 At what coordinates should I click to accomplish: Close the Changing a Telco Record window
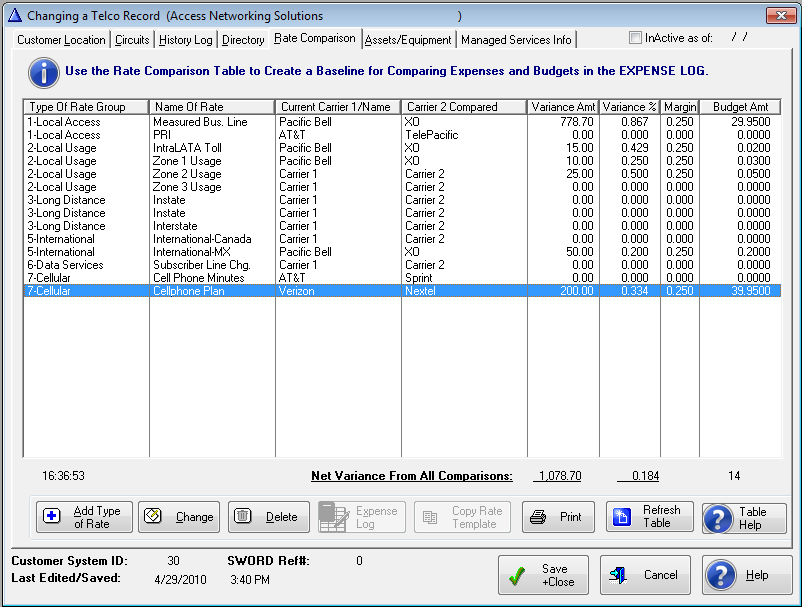tap(781, 15)
